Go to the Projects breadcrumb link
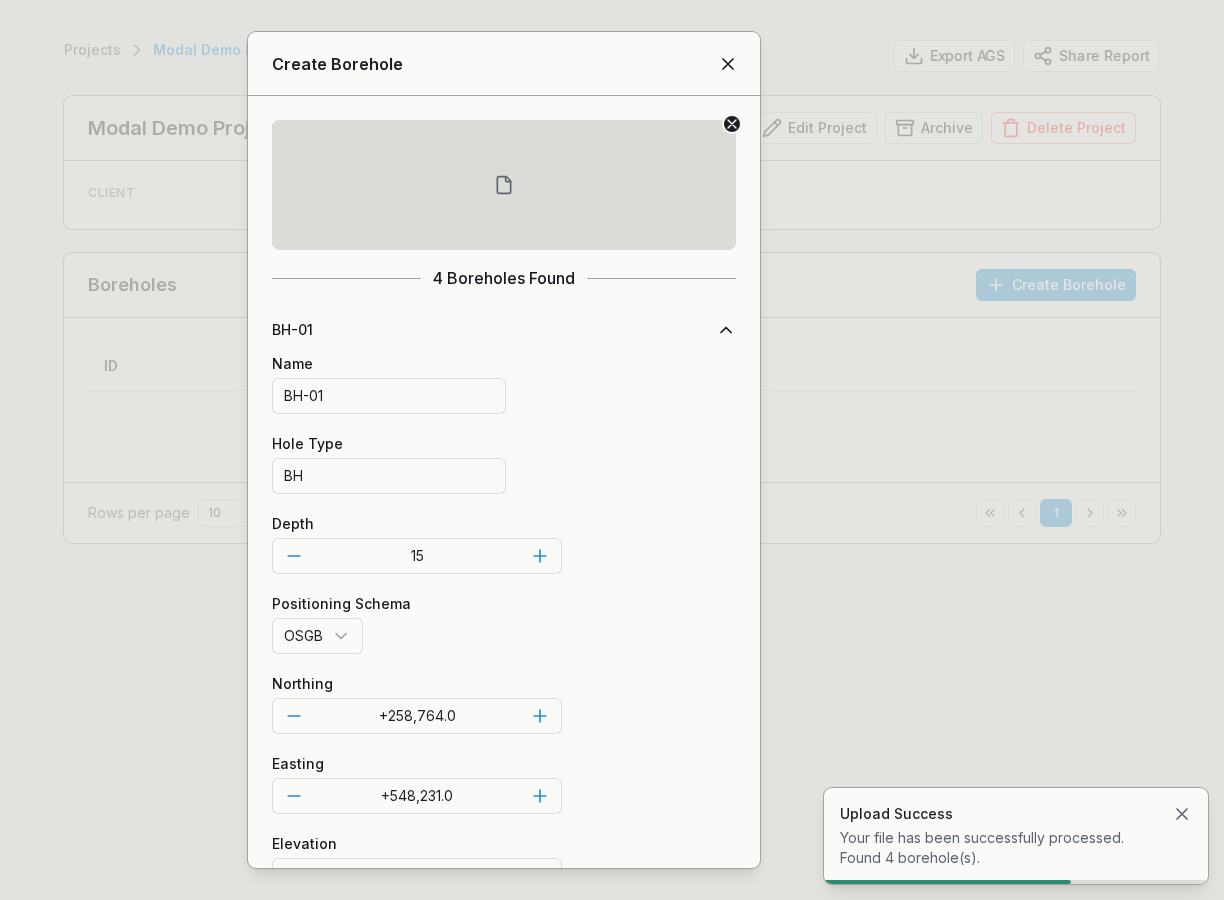The image size is (1224, 900). (92, 50)
